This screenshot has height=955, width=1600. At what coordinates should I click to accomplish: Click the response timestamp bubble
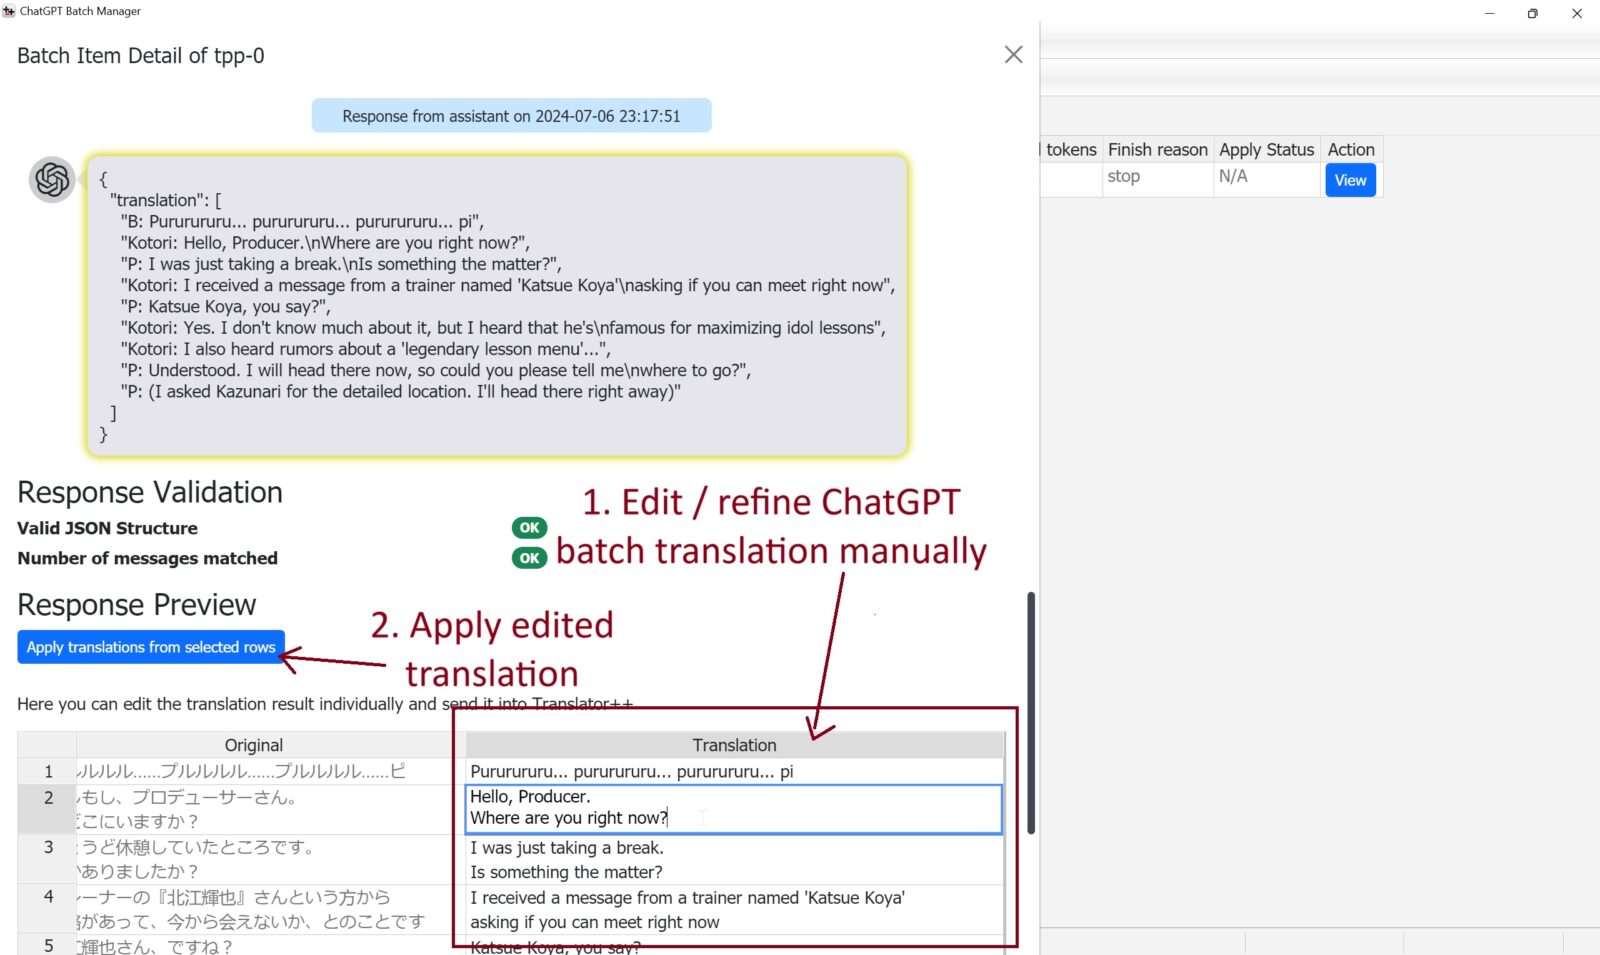[x=511, y=115]
